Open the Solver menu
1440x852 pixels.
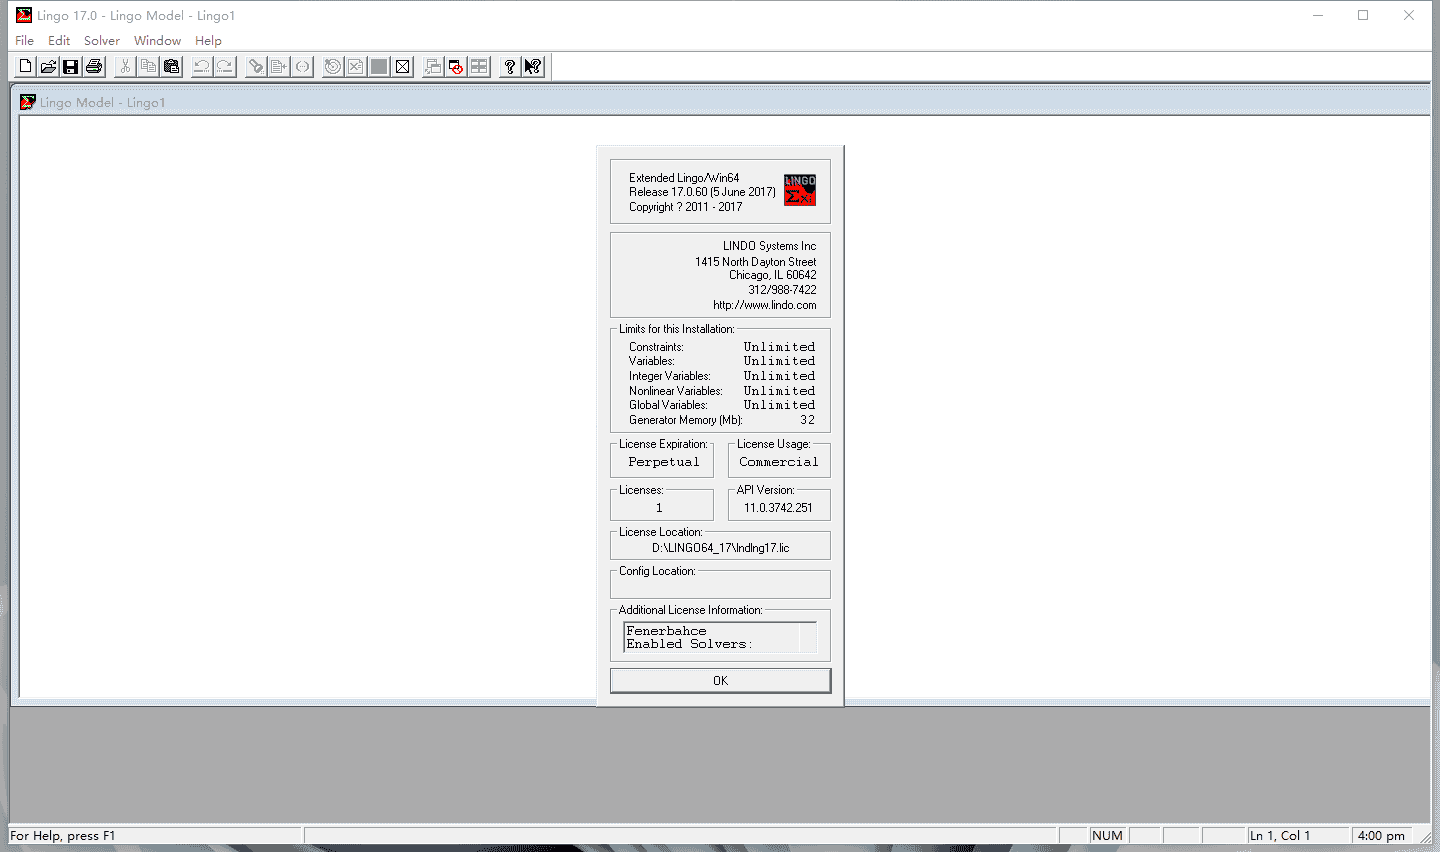click(102, 41)
